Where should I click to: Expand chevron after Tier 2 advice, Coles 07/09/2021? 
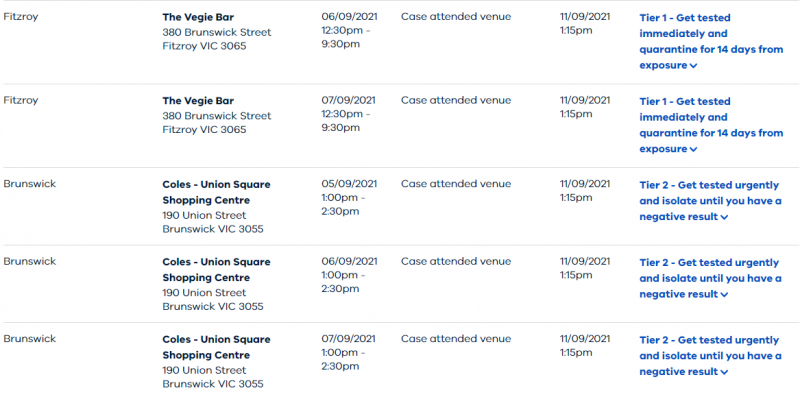724,372
